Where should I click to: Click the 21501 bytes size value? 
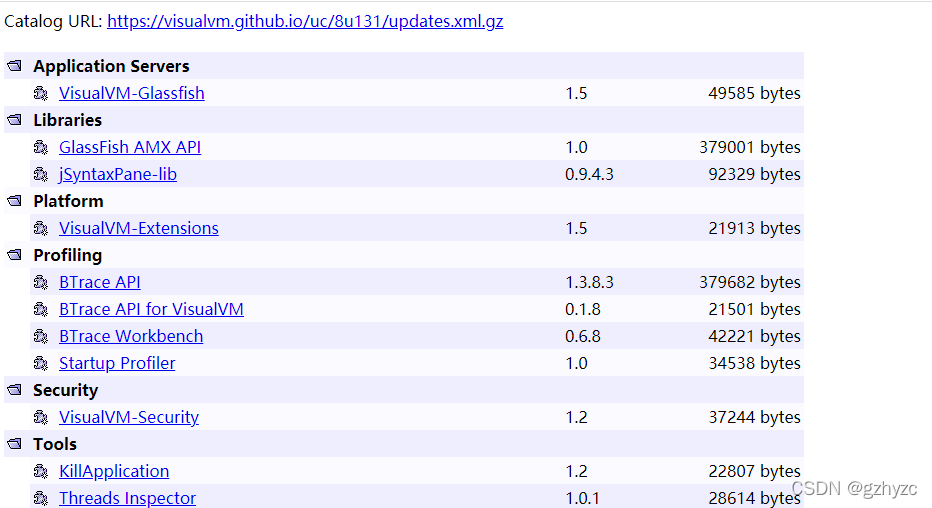754,309
